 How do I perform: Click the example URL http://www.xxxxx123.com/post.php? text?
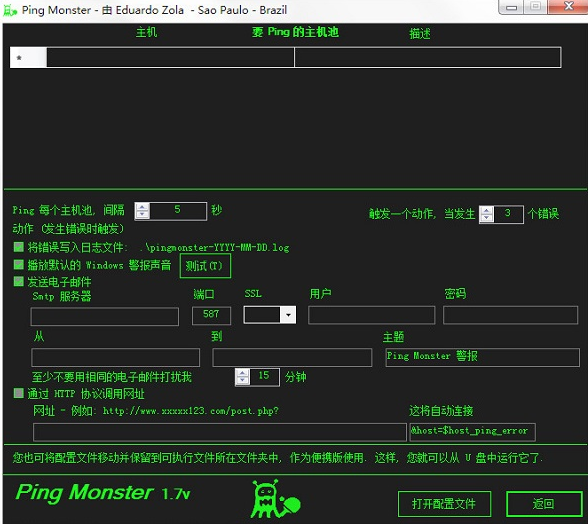coord(190,411)
